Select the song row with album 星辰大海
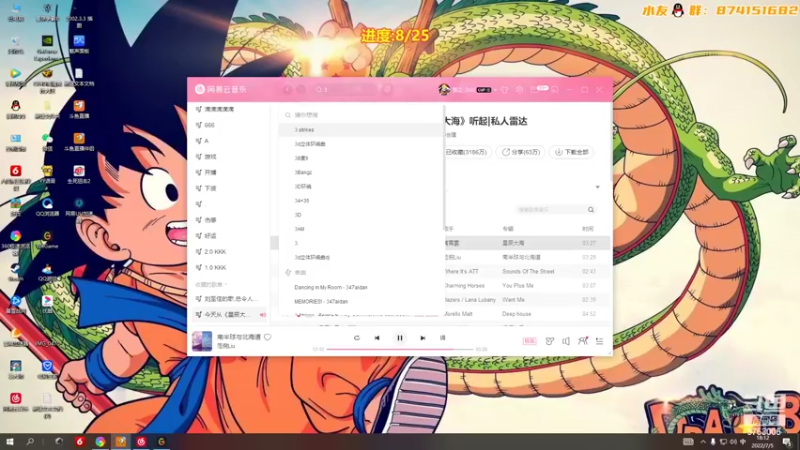 click(x=528, y=243)
